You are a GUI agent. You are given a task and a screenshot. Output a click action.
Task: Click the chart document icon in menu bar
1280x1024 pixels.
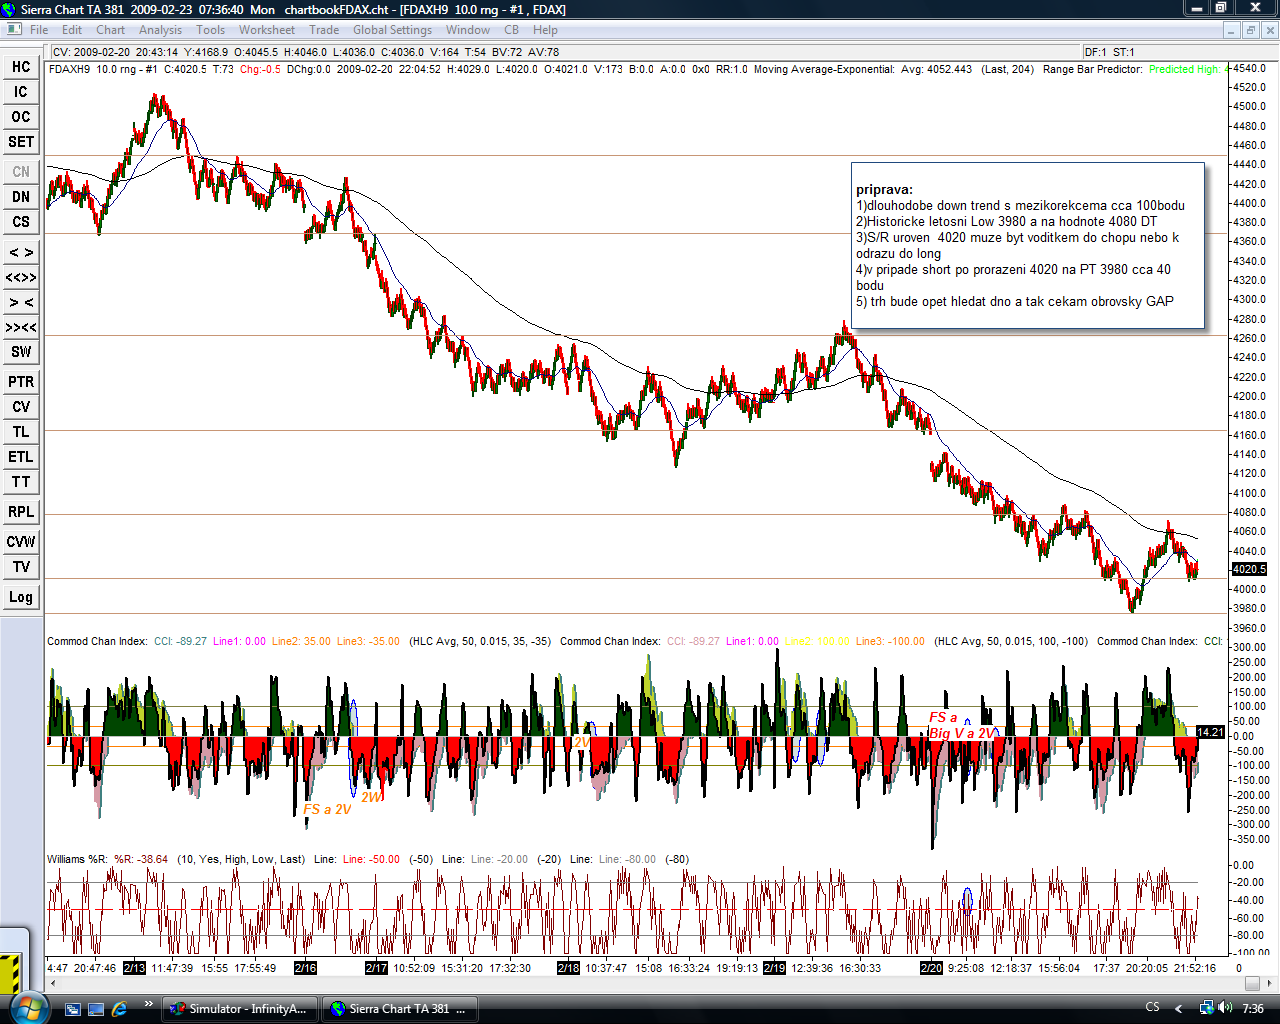13,30
